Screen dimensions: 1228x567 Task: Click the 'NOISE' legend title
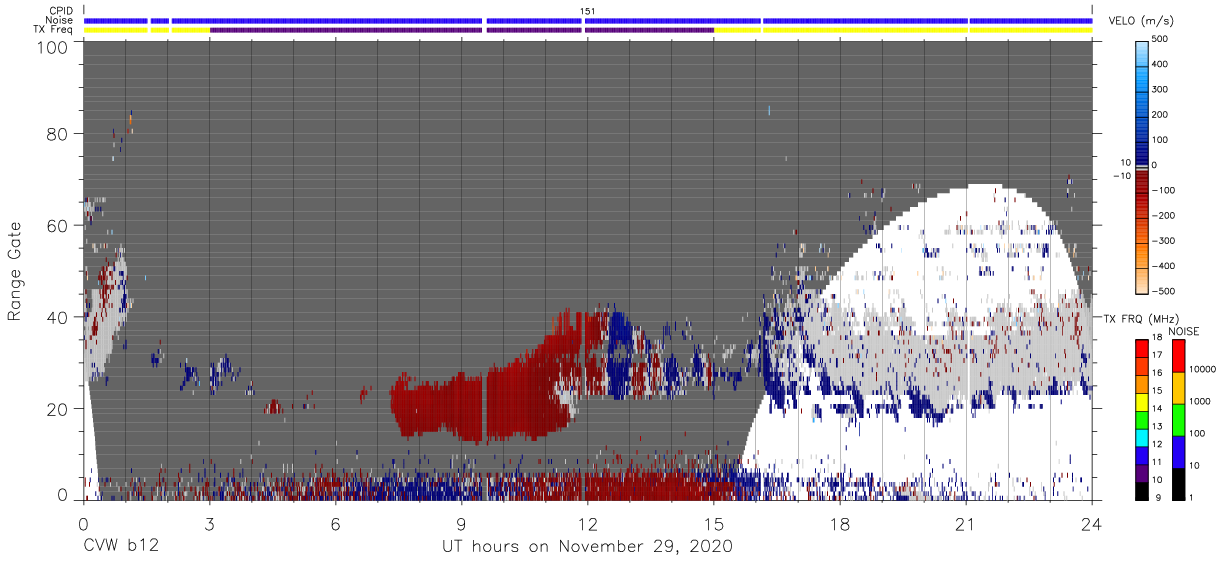pyautogui.click(x=1183, y=331)
